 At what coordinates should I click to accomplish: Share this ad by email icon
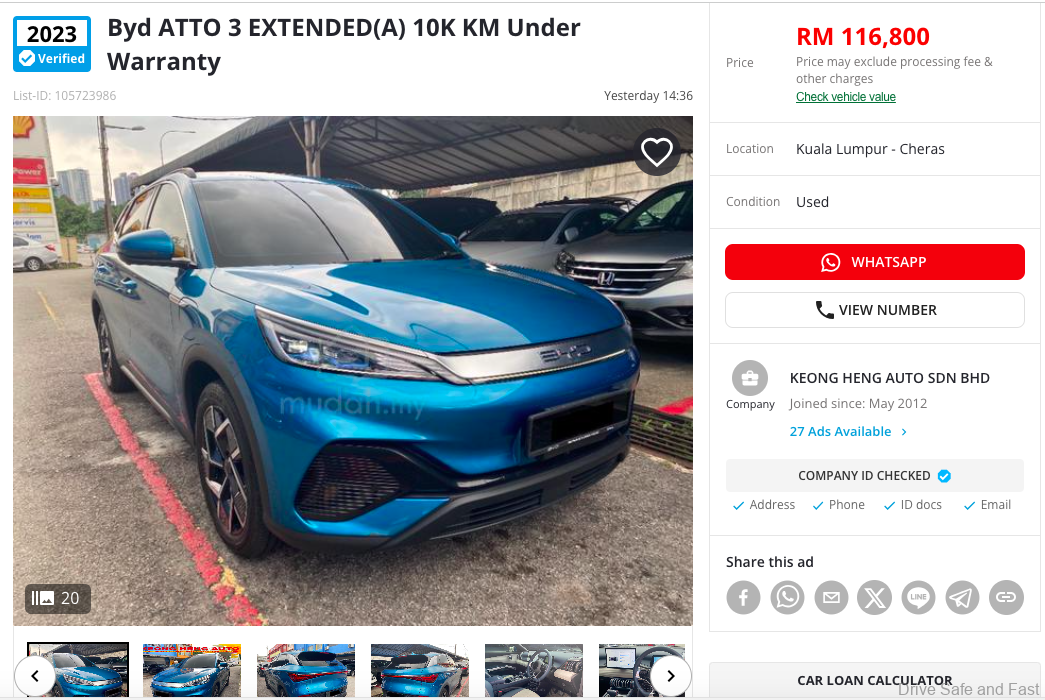point(831,597)
